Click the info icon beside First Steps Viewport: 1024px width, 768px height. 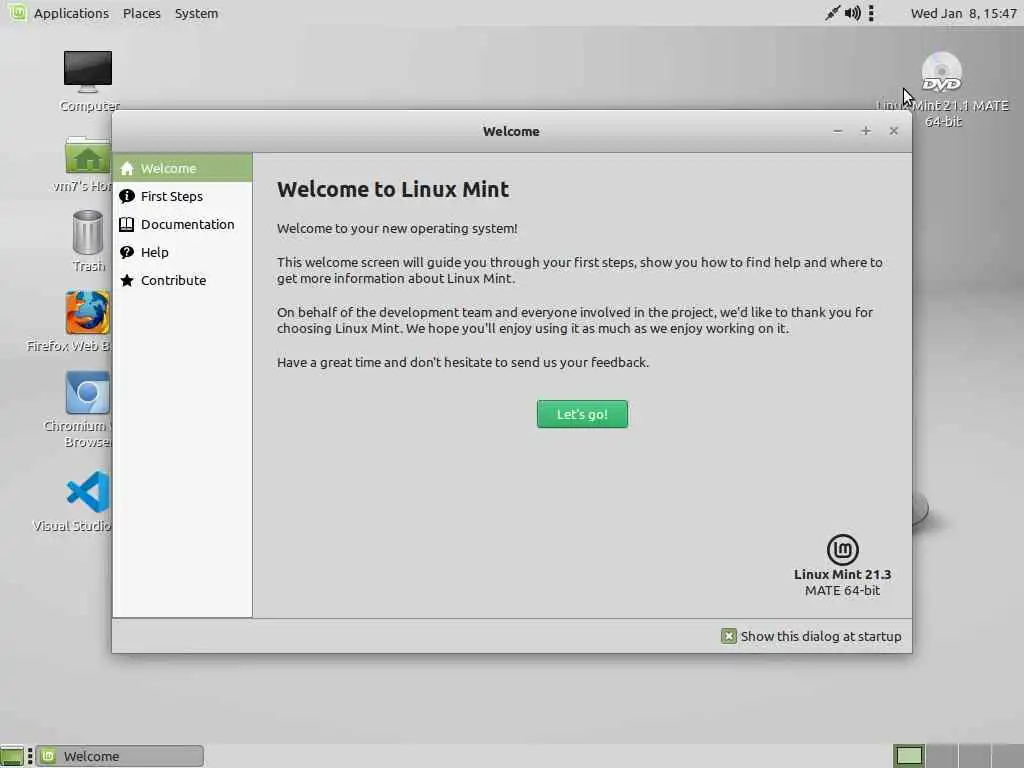tap(127, 196)
